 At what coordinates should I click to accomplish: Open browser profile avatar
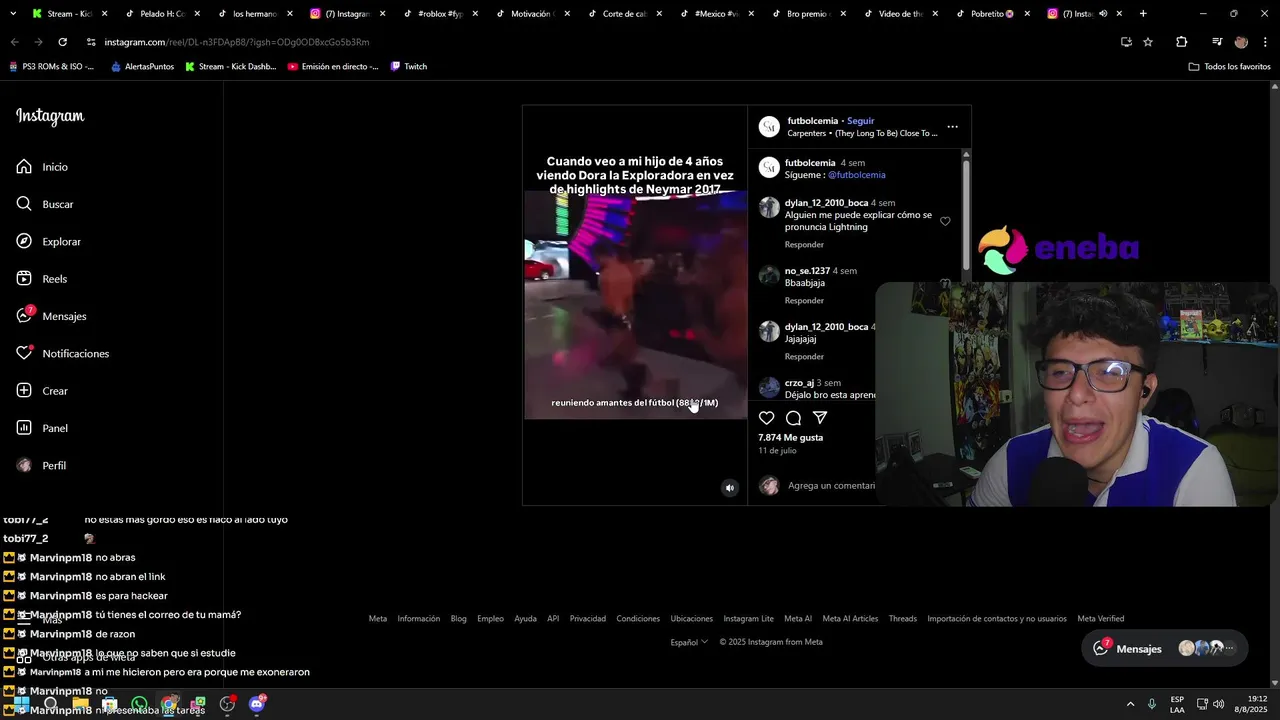tap(1241, 42)
